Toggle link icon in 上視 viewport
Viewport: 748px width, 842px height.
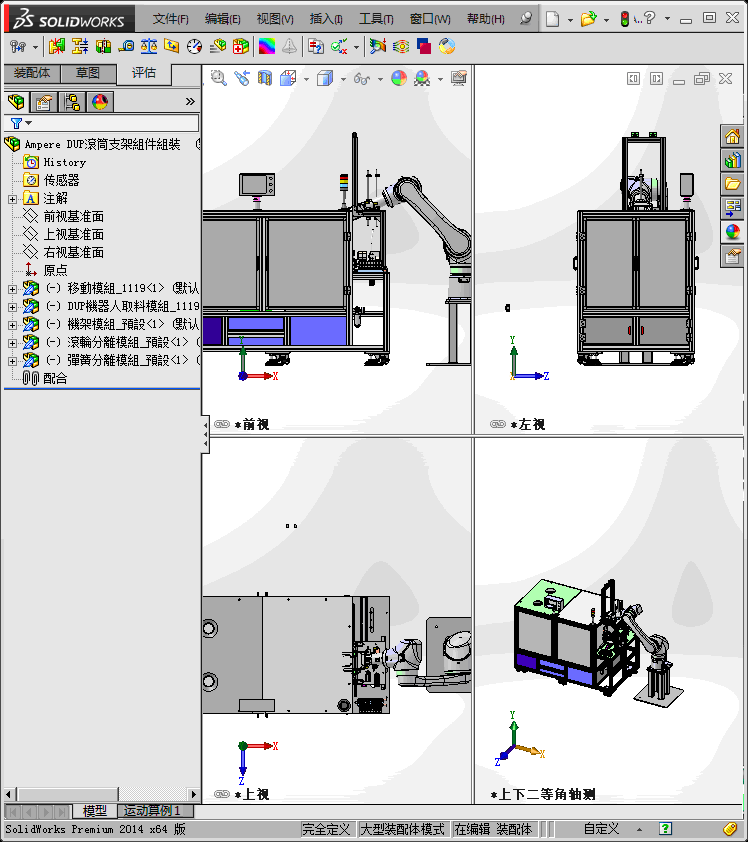coord(222,794)
